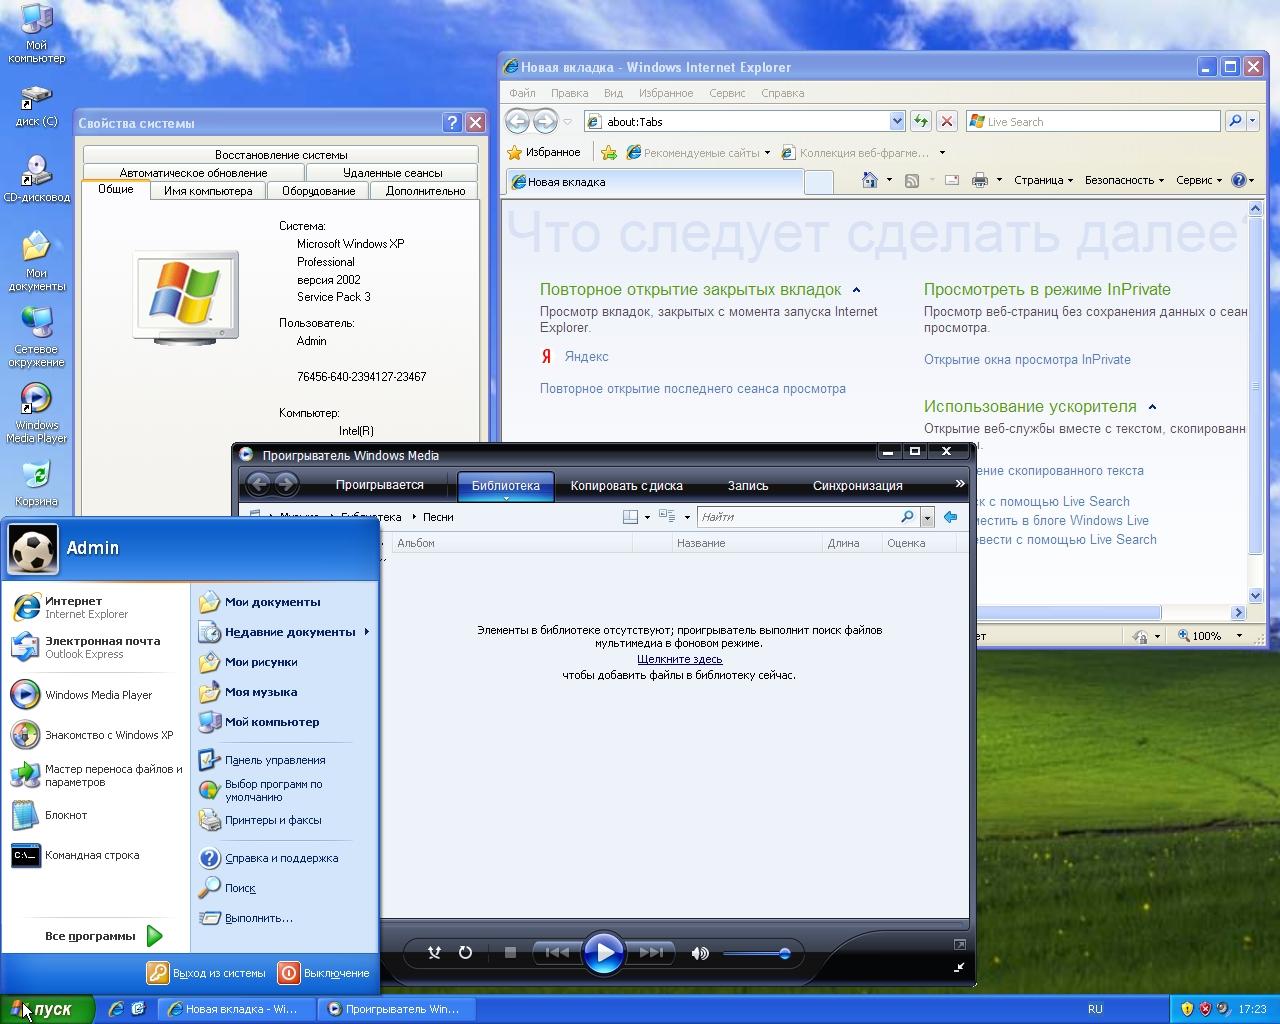The height and width of the screenshot is (1024, 1280).
Task: Click the Щелкните здесь link
Action: (x=679, y=659)
